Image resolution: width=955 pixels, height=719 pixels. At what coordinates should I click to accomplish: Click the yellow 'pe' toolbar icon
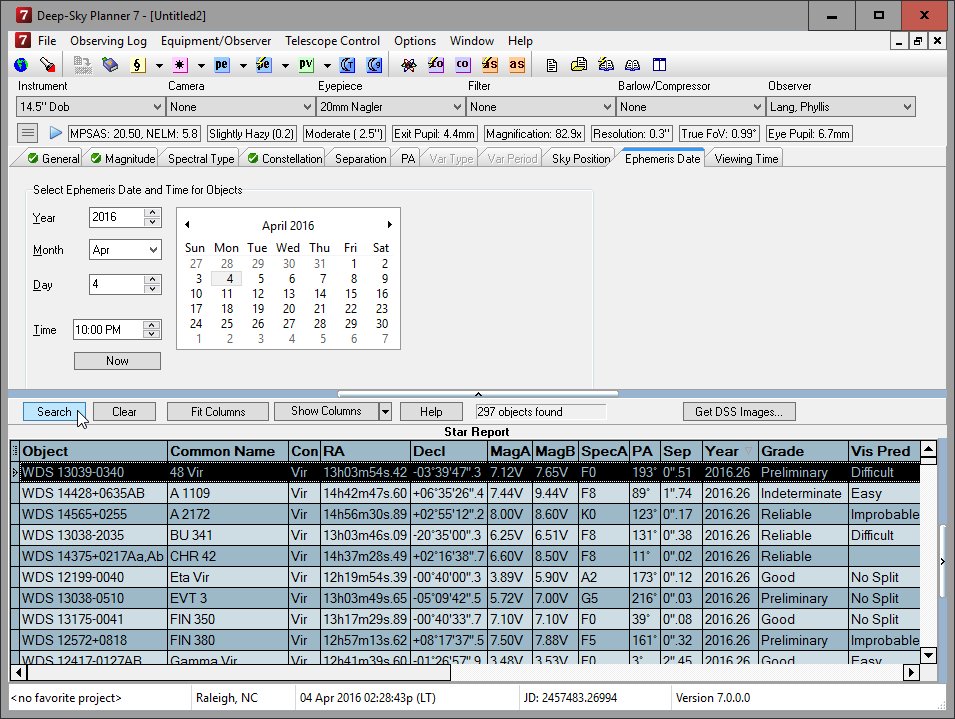click(222, 65)
